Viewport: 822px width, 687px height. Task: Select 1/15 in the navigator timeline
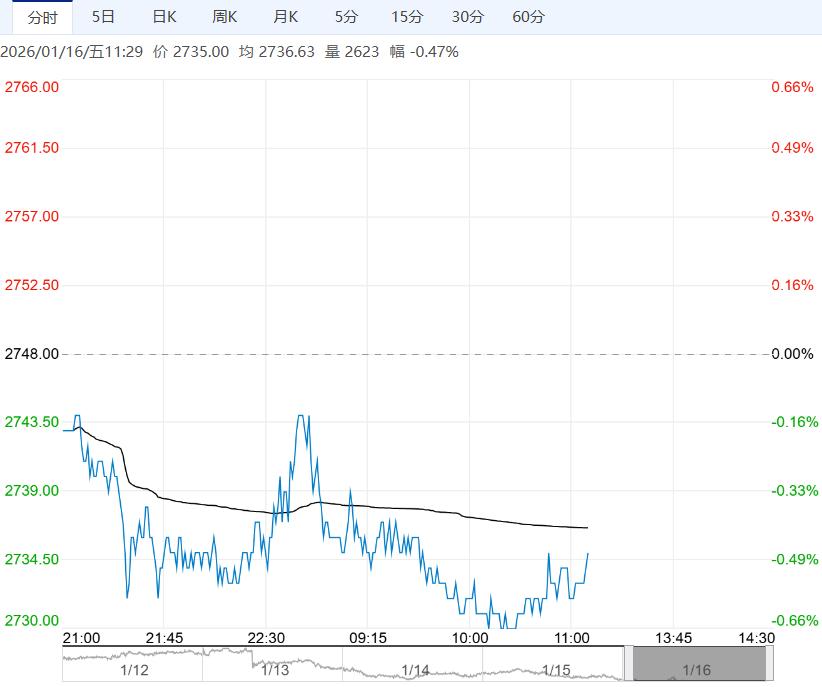coord(556,670)
